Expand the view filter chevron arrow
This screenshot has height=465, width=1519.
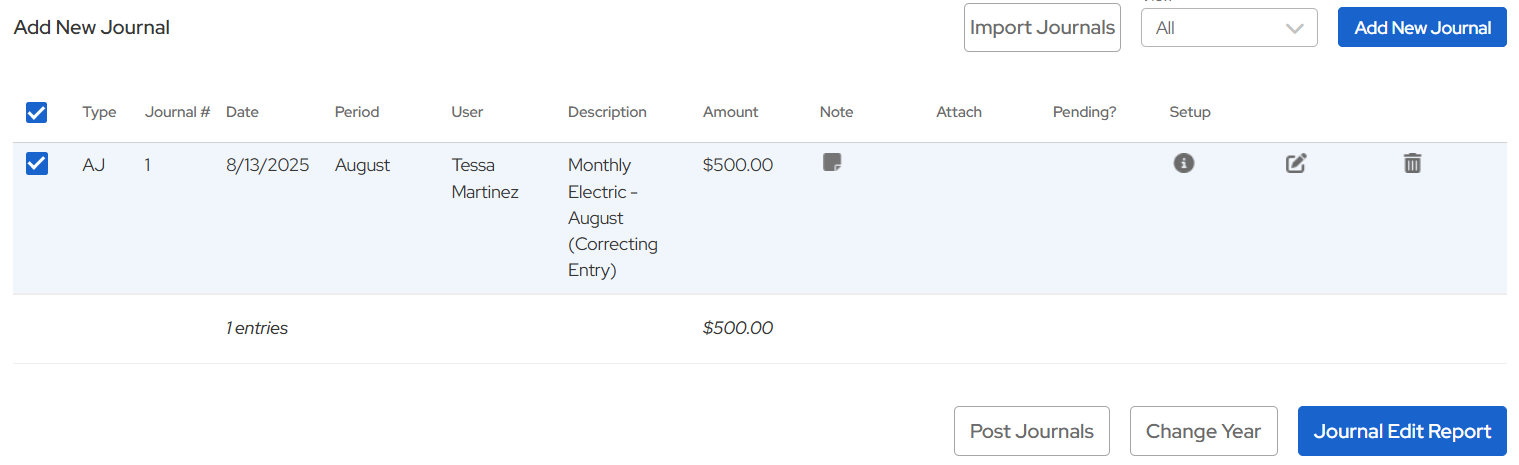tap(1295, 28)
